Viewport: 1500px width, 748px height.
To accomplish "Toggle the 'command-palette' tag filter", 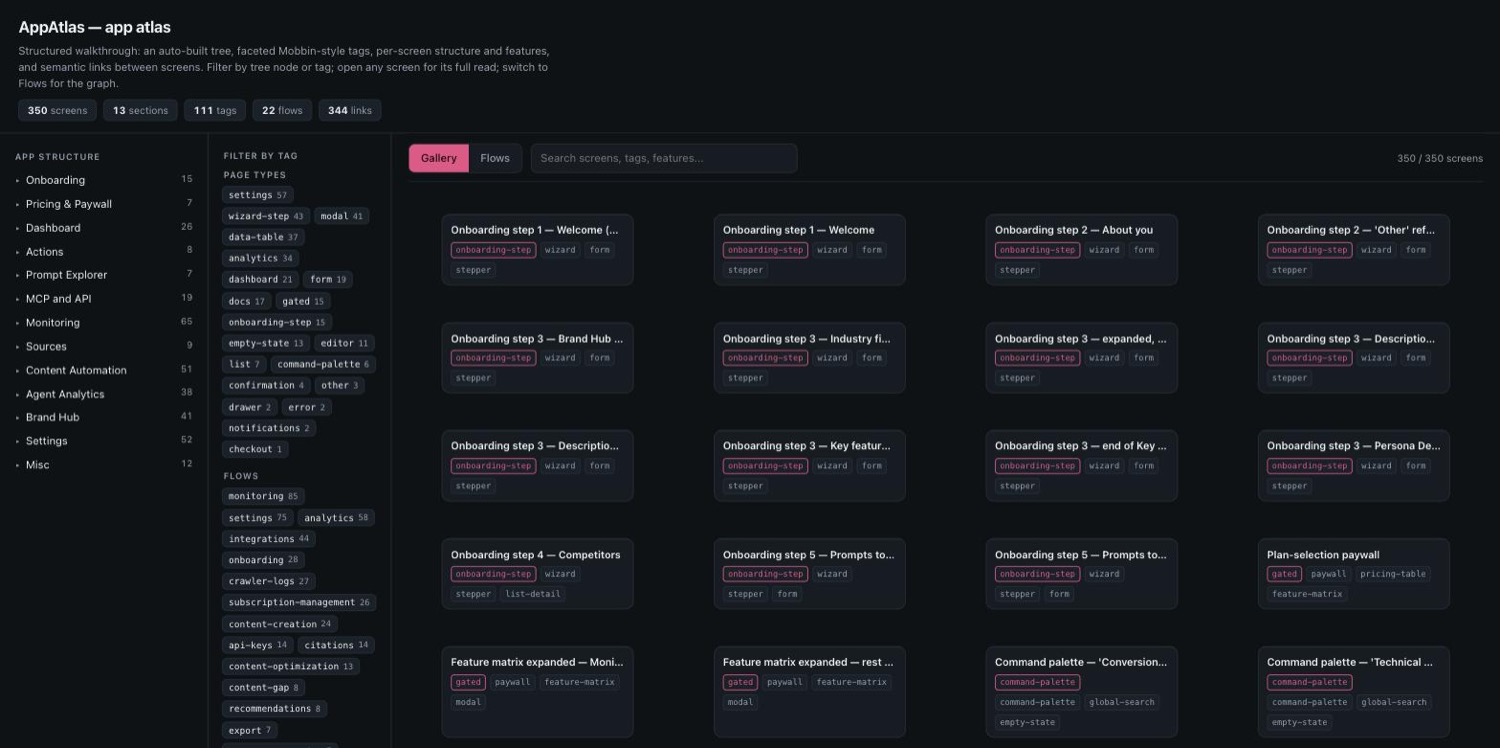I will [x=323, y=364].
